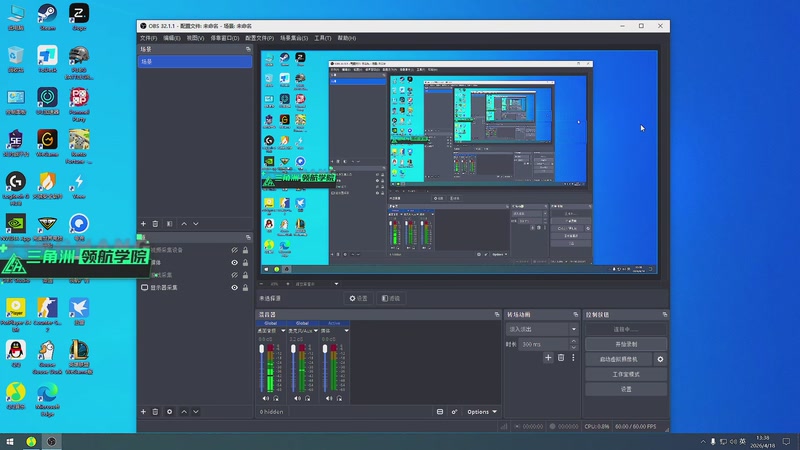Toggle lock on 显示器采集 source

(x=245, y=287)
